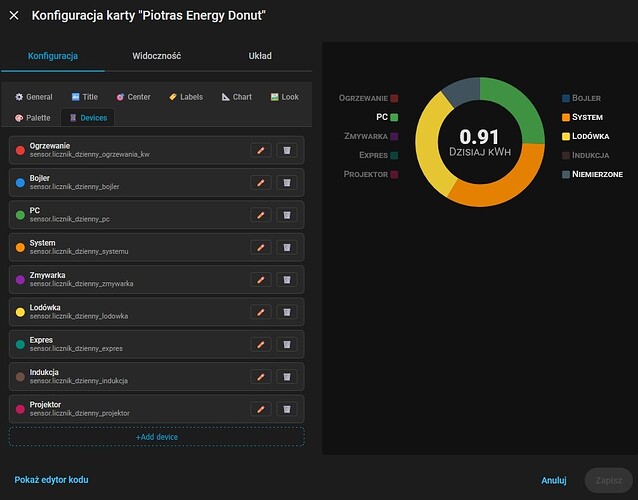Delete the Bojler device with trash icon
Image resolution: width=638 pixels, height=500 pixels.
pyautogui.click(x=287, y=183)
